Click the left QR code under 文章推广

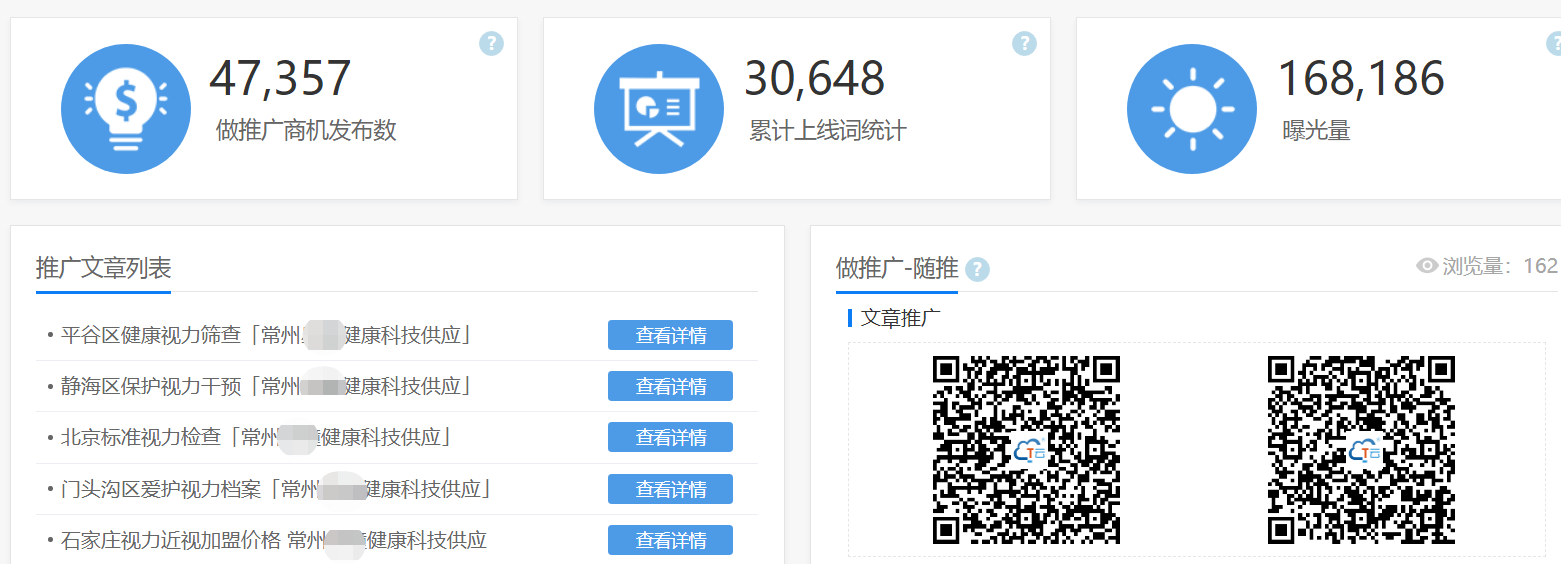tap(1026, 450)
